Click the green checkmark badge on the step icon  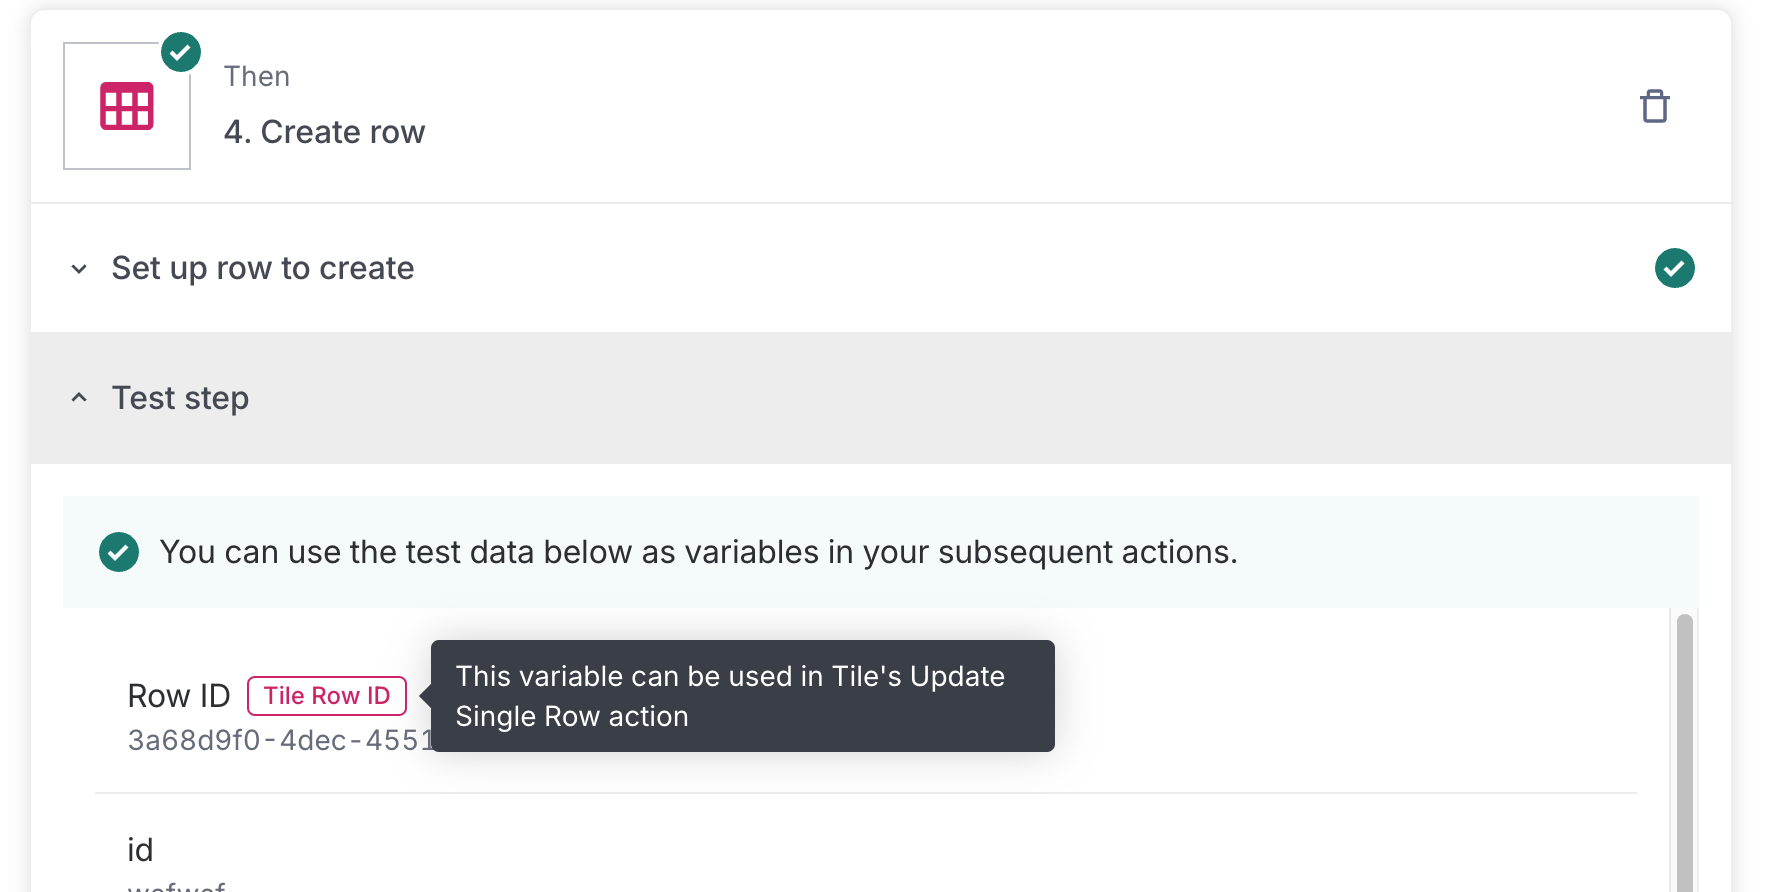(x=181, y=52)
